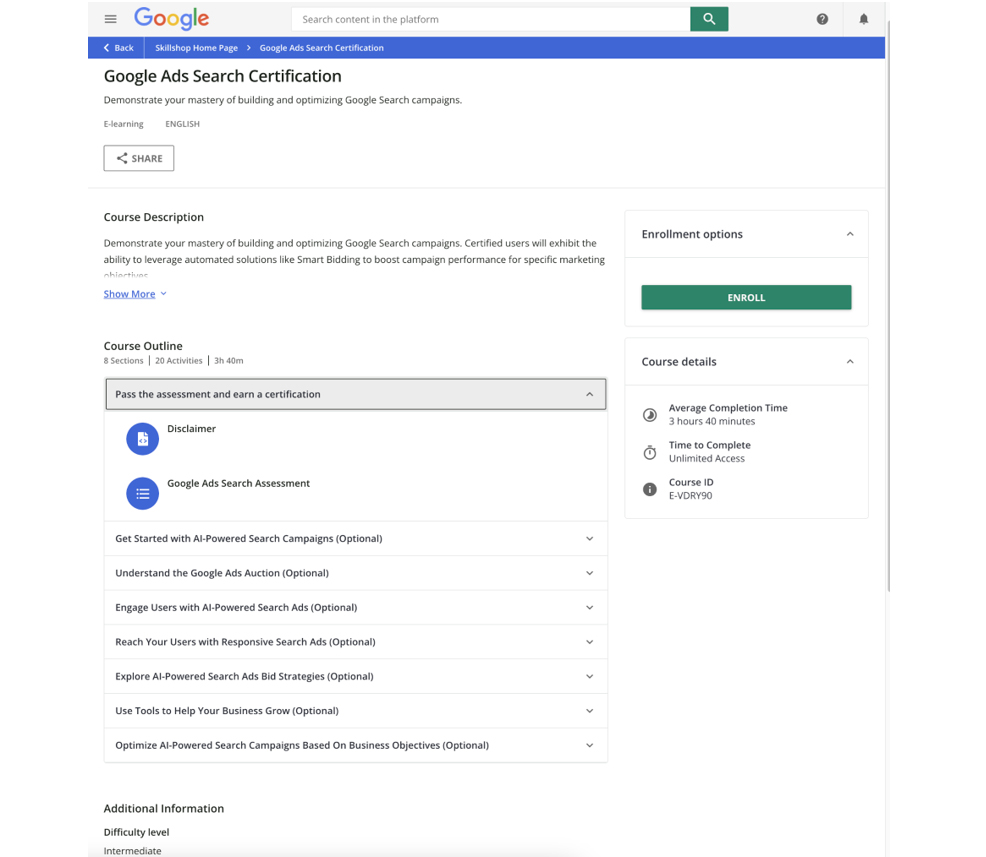This screenshot has width=986, height=857.
Task: Click the Course Description heading
Action: click(x=153, y=217)
